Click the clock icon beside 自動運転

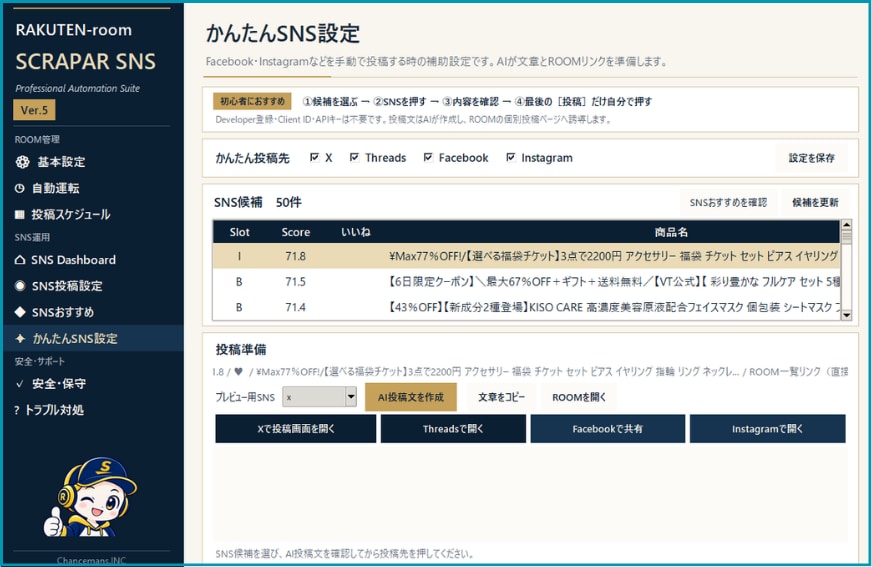coord(19,188)
